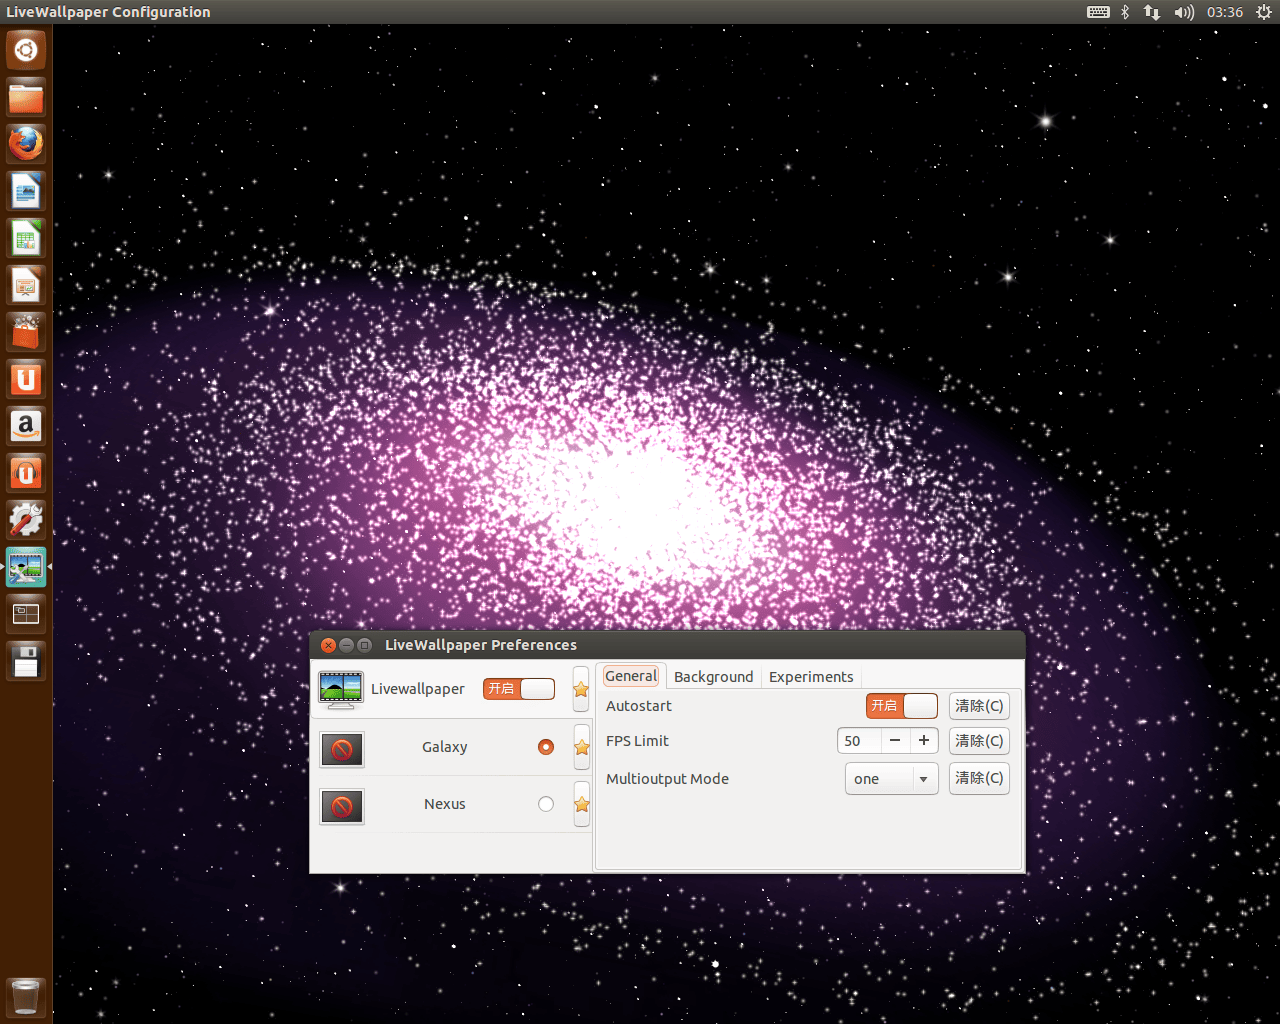Click 清除(C) next to Autostart
The height and width of the screenshot is (1024, 1280).
[x=978, y=706]
